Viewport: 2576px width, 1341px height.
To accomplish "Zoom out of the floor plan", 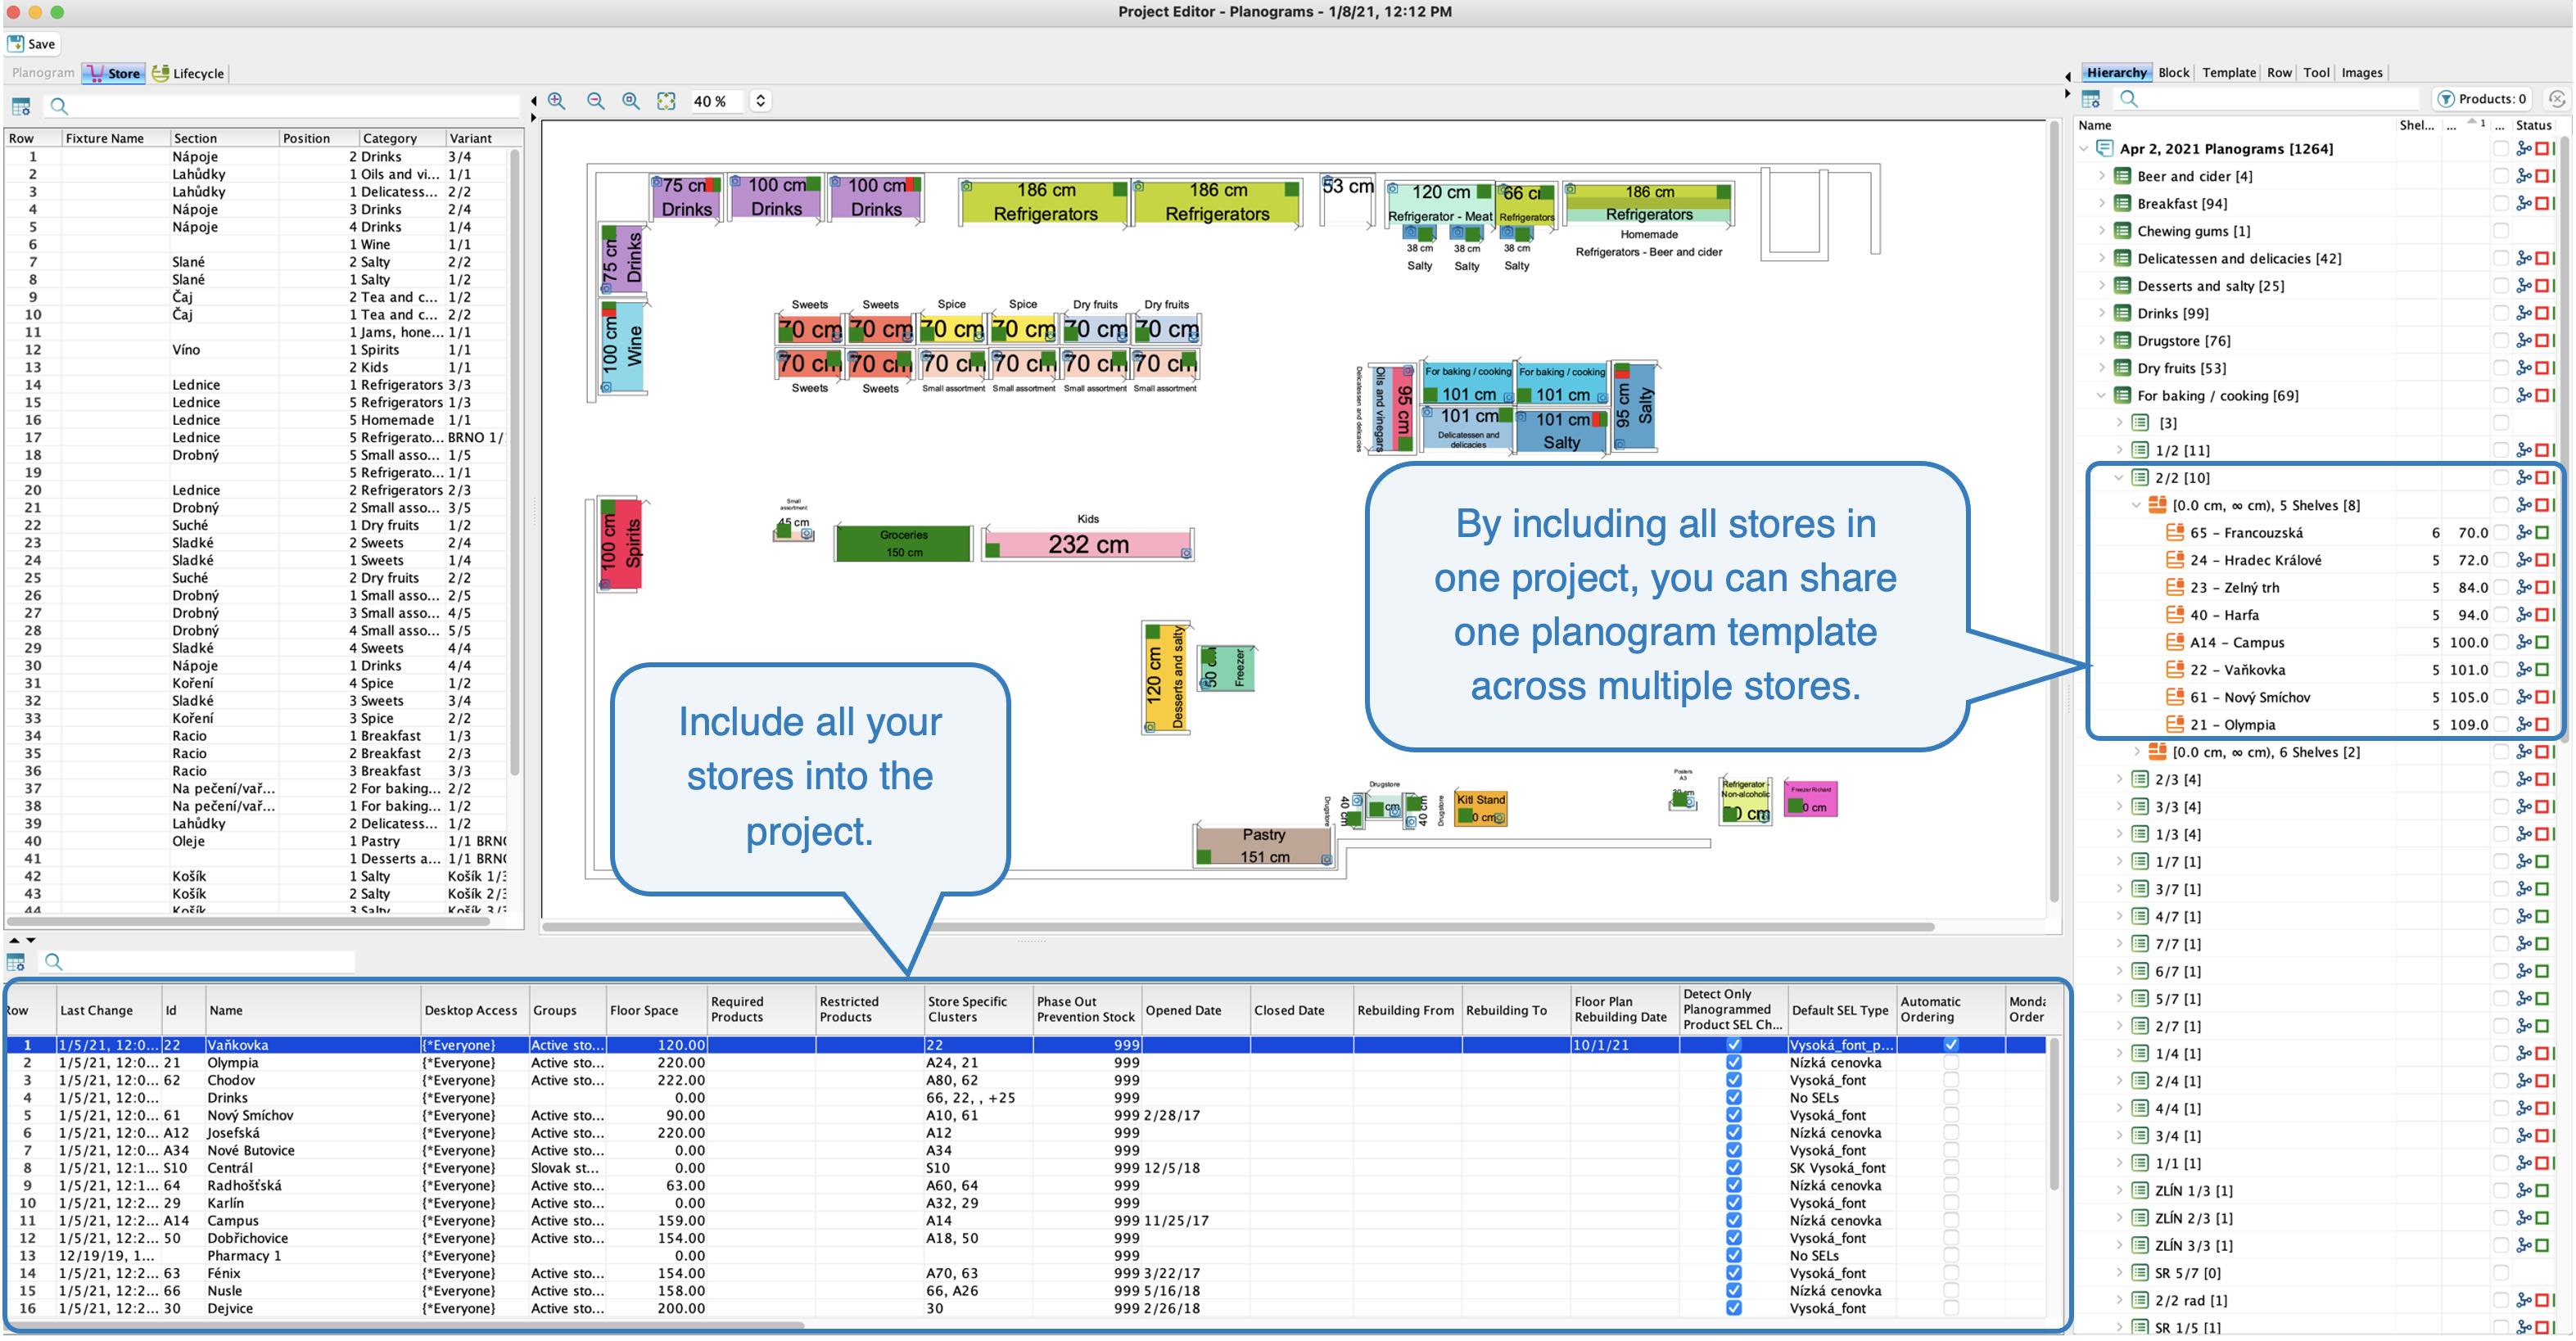I will [x=595, y=101].
